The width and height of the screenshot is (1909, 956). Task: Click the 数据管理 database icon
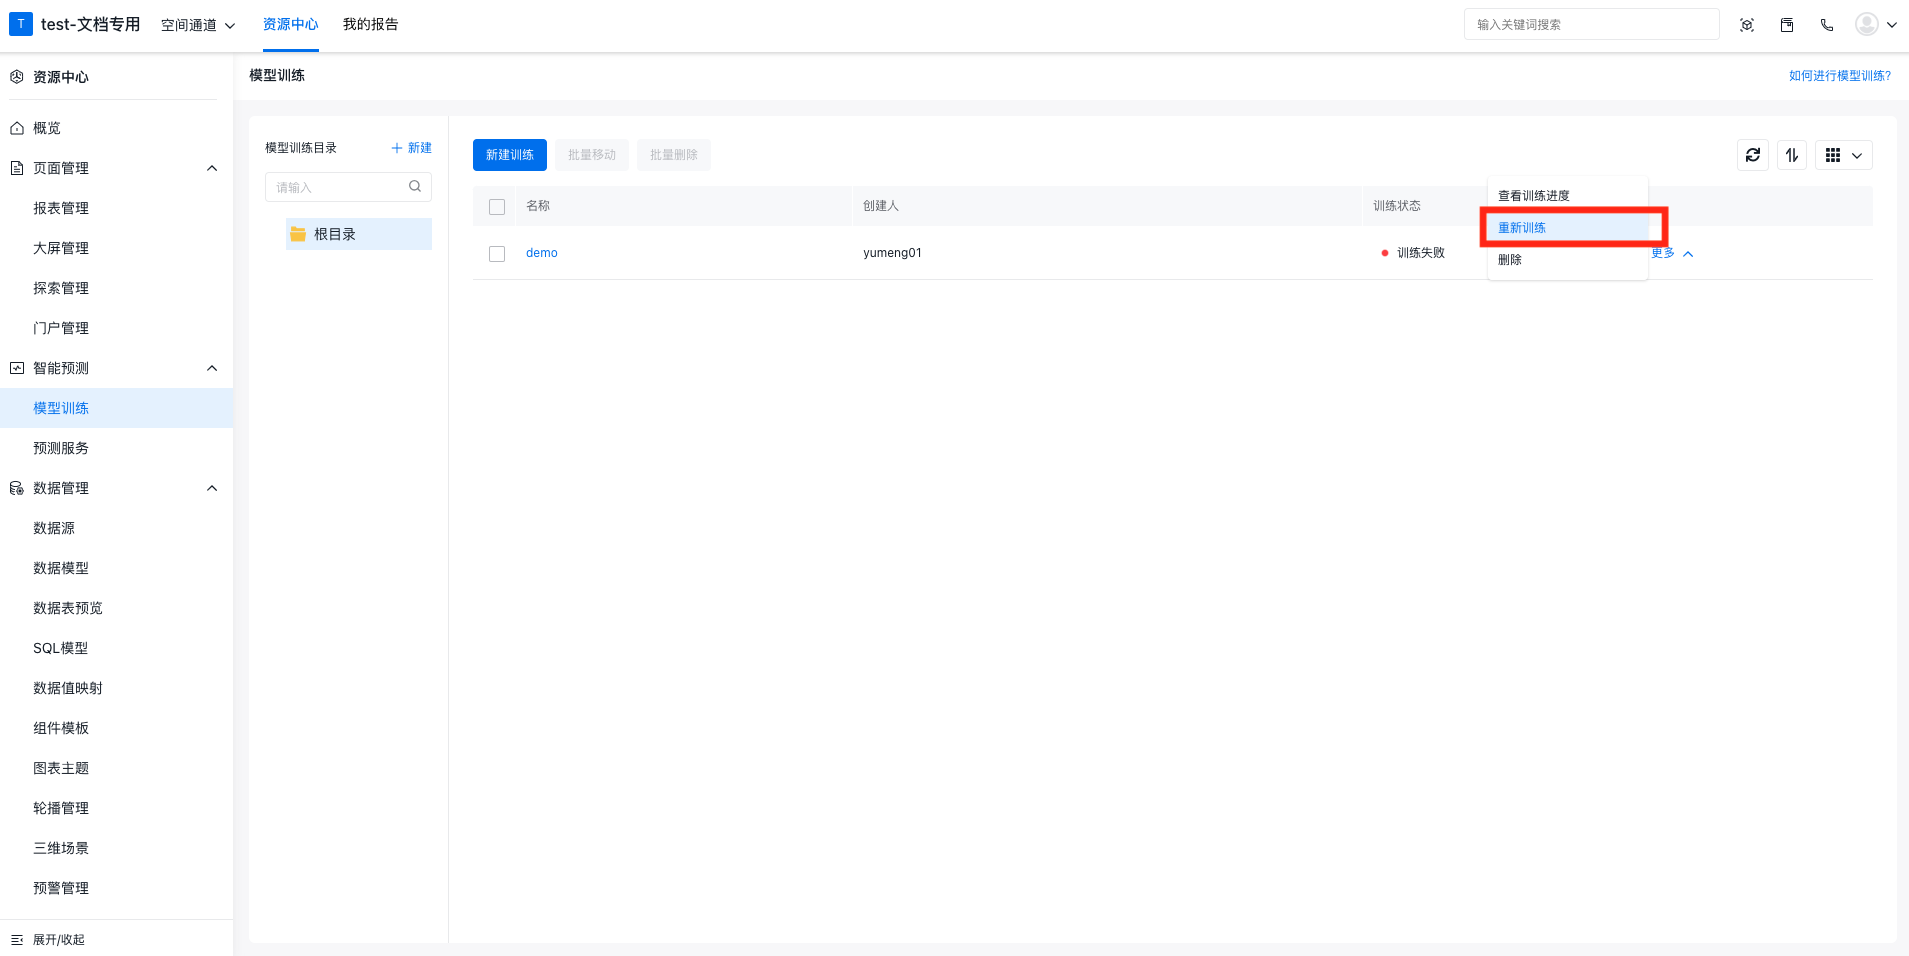pos(17,488)
